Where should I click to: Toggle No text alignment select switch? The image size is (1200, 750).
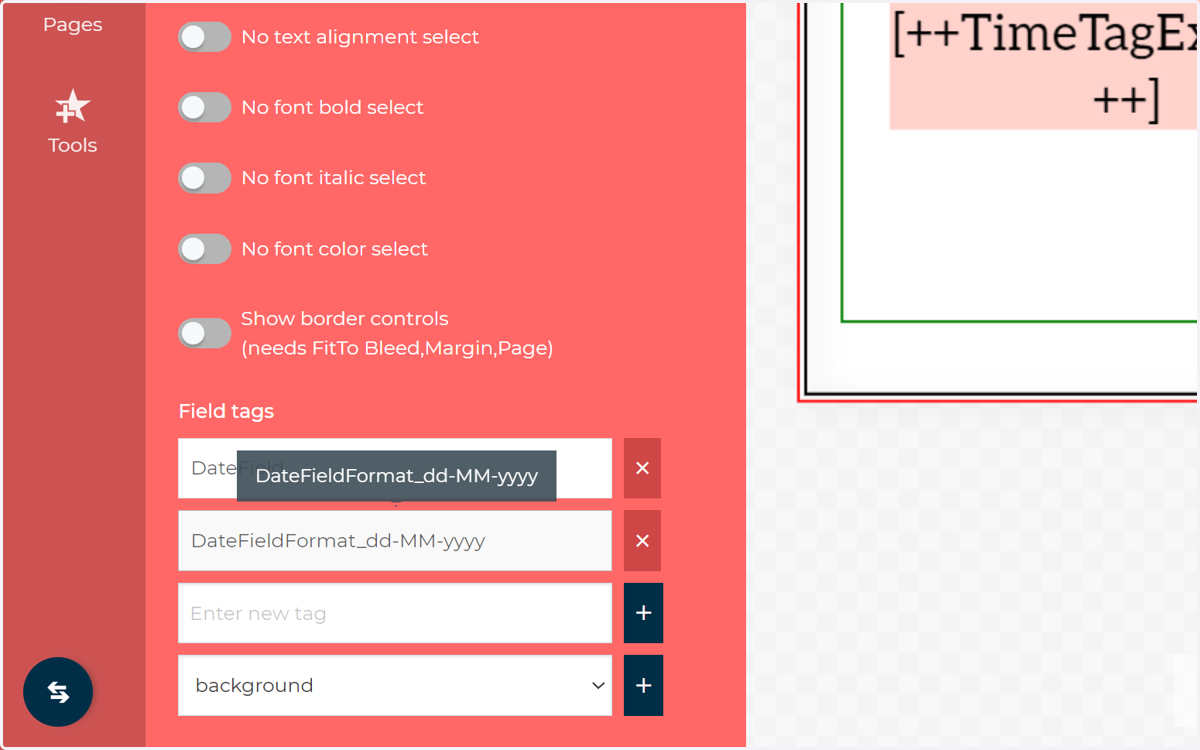click(x=205, y=37)
